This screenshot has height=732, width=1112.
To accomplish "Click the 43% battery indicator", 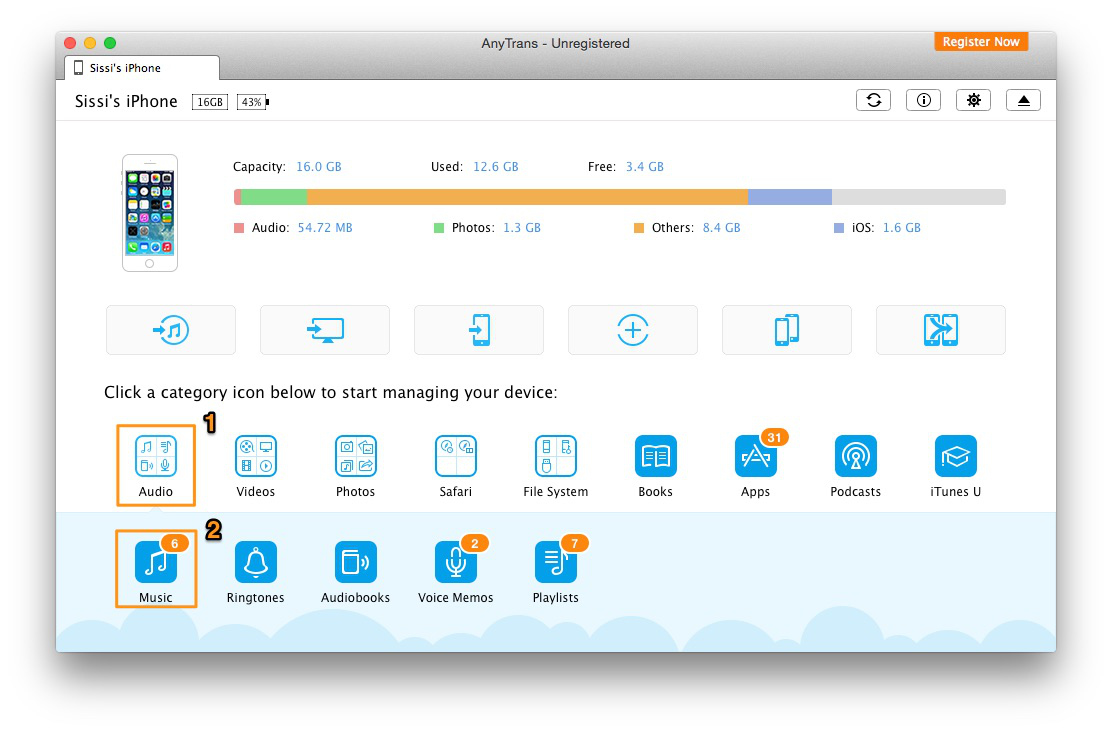I will (x=252, y=102).
